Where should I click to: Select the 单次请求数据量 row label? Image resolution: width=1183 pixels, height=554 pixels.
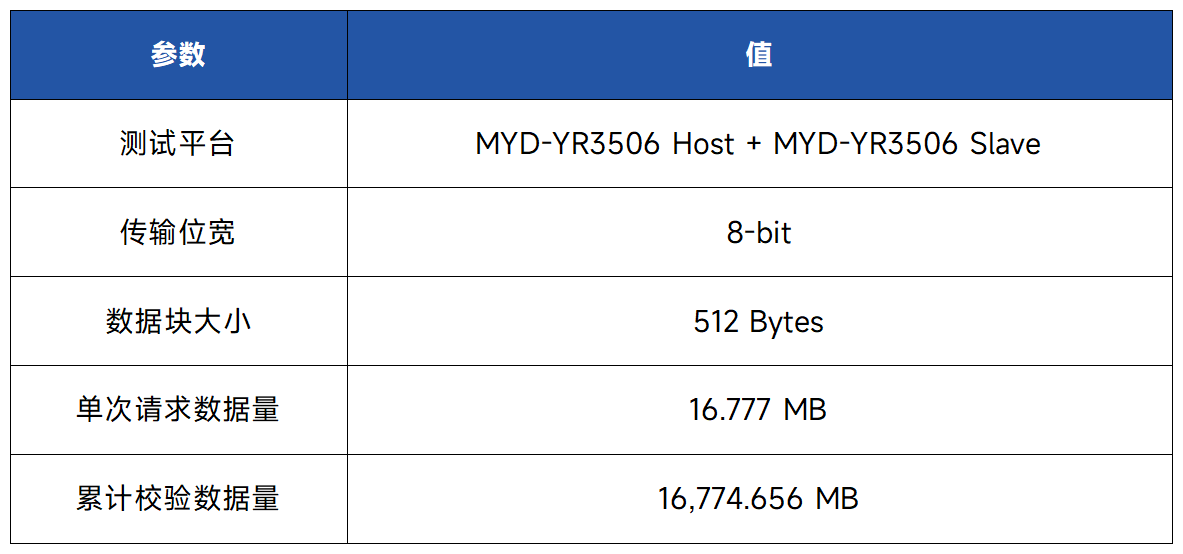pyautogui.click(x=178, y=410)
